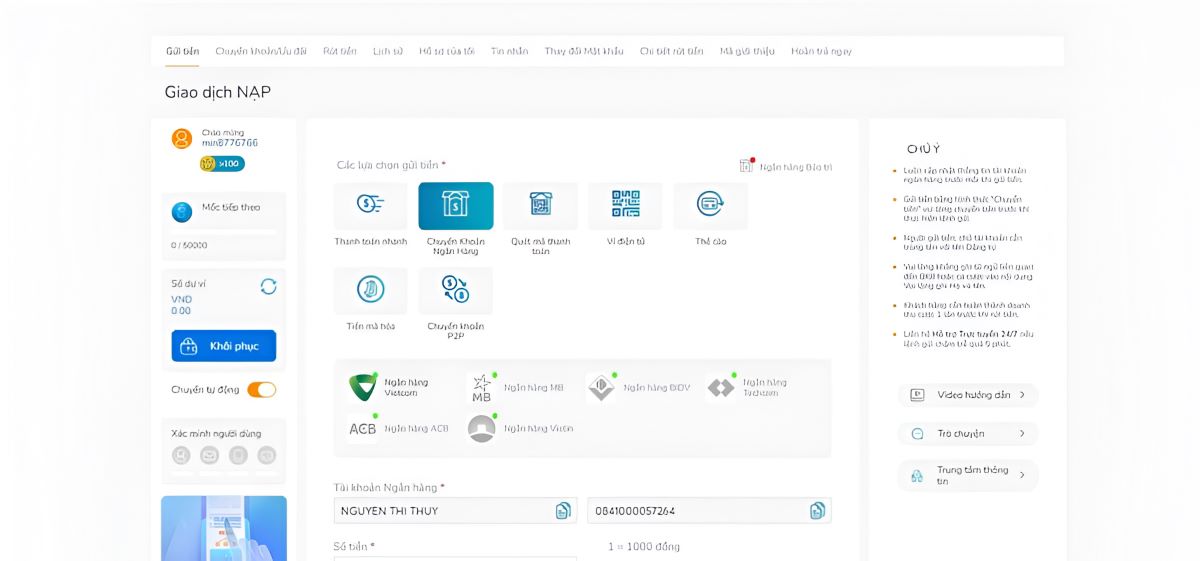Open the promotional banner thumbnail
Screen dimensions: 1200x561
(224, 528)
